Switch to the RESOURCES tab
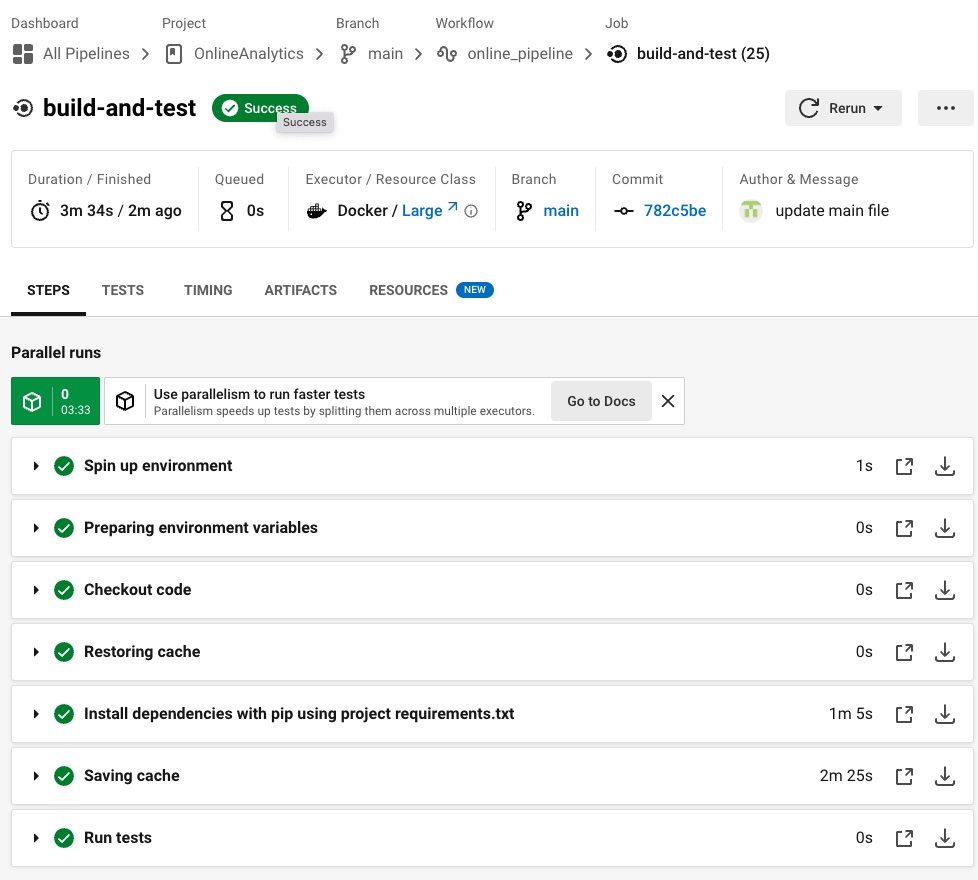The width and height of the screenshot is (978, 880). pos(409,290)
